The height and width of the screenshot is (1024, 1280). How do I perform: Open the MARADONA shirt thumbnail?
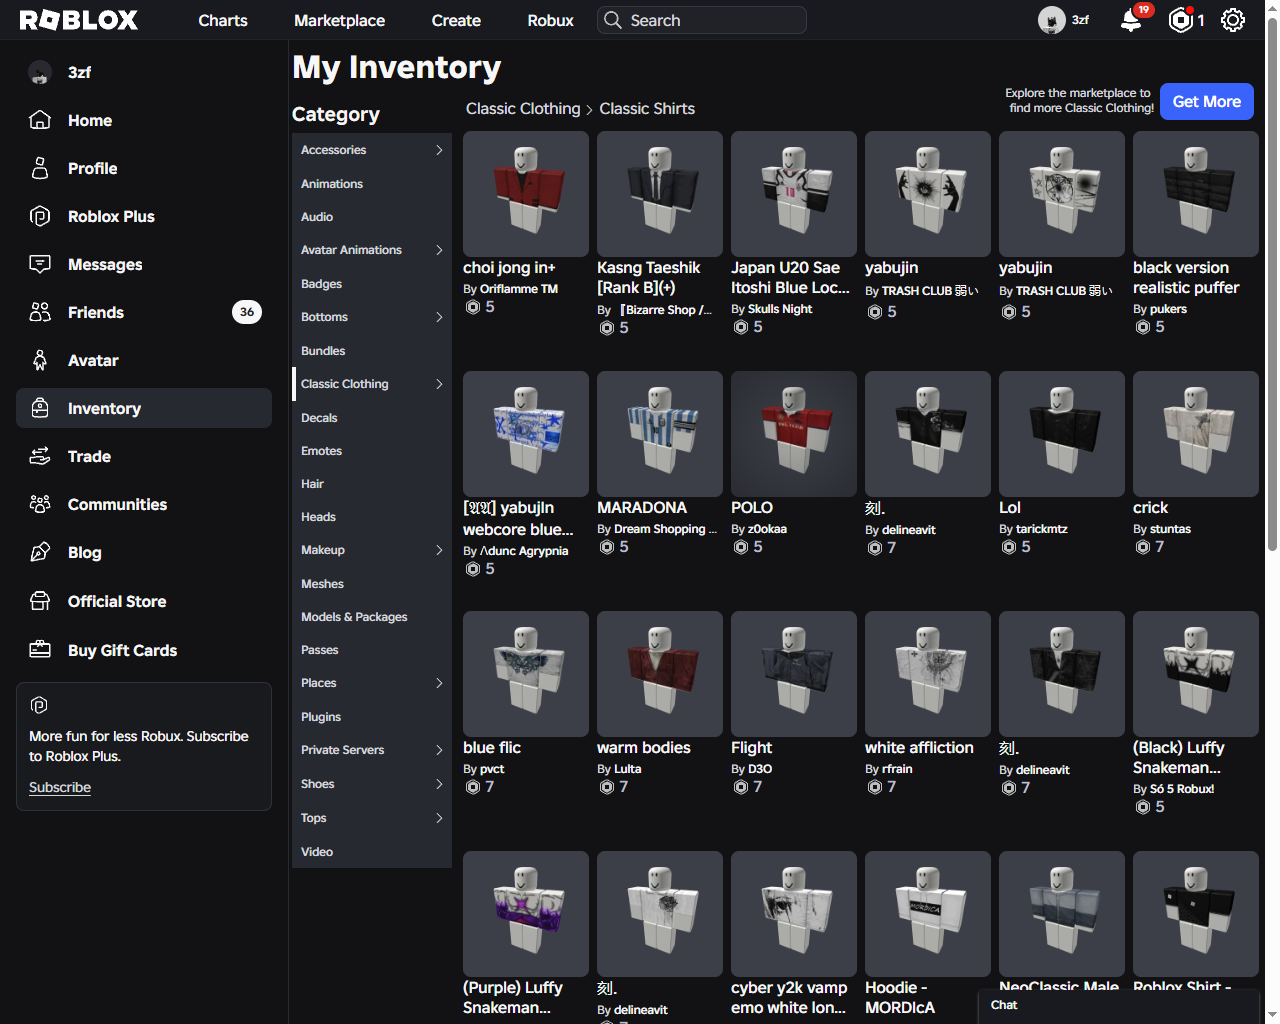click(x=660, y=434)
